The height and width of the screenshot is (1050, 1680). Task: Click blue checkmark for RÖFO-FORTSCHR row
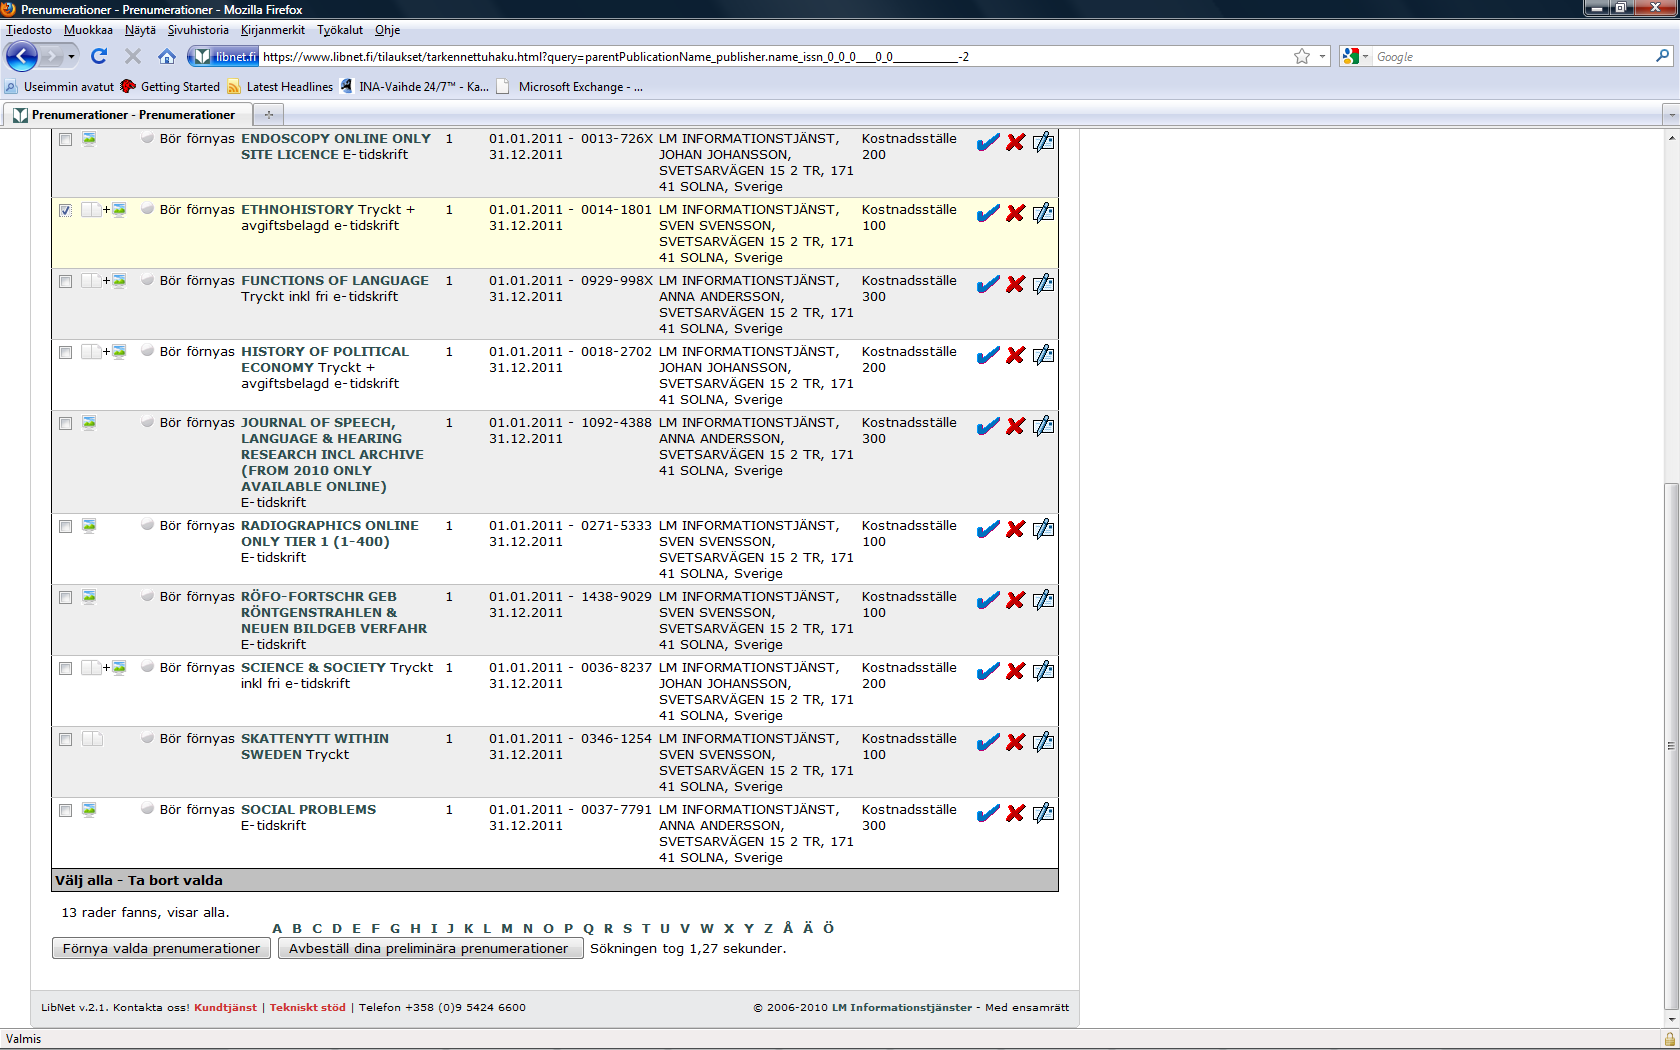click(x=988, y=600)
